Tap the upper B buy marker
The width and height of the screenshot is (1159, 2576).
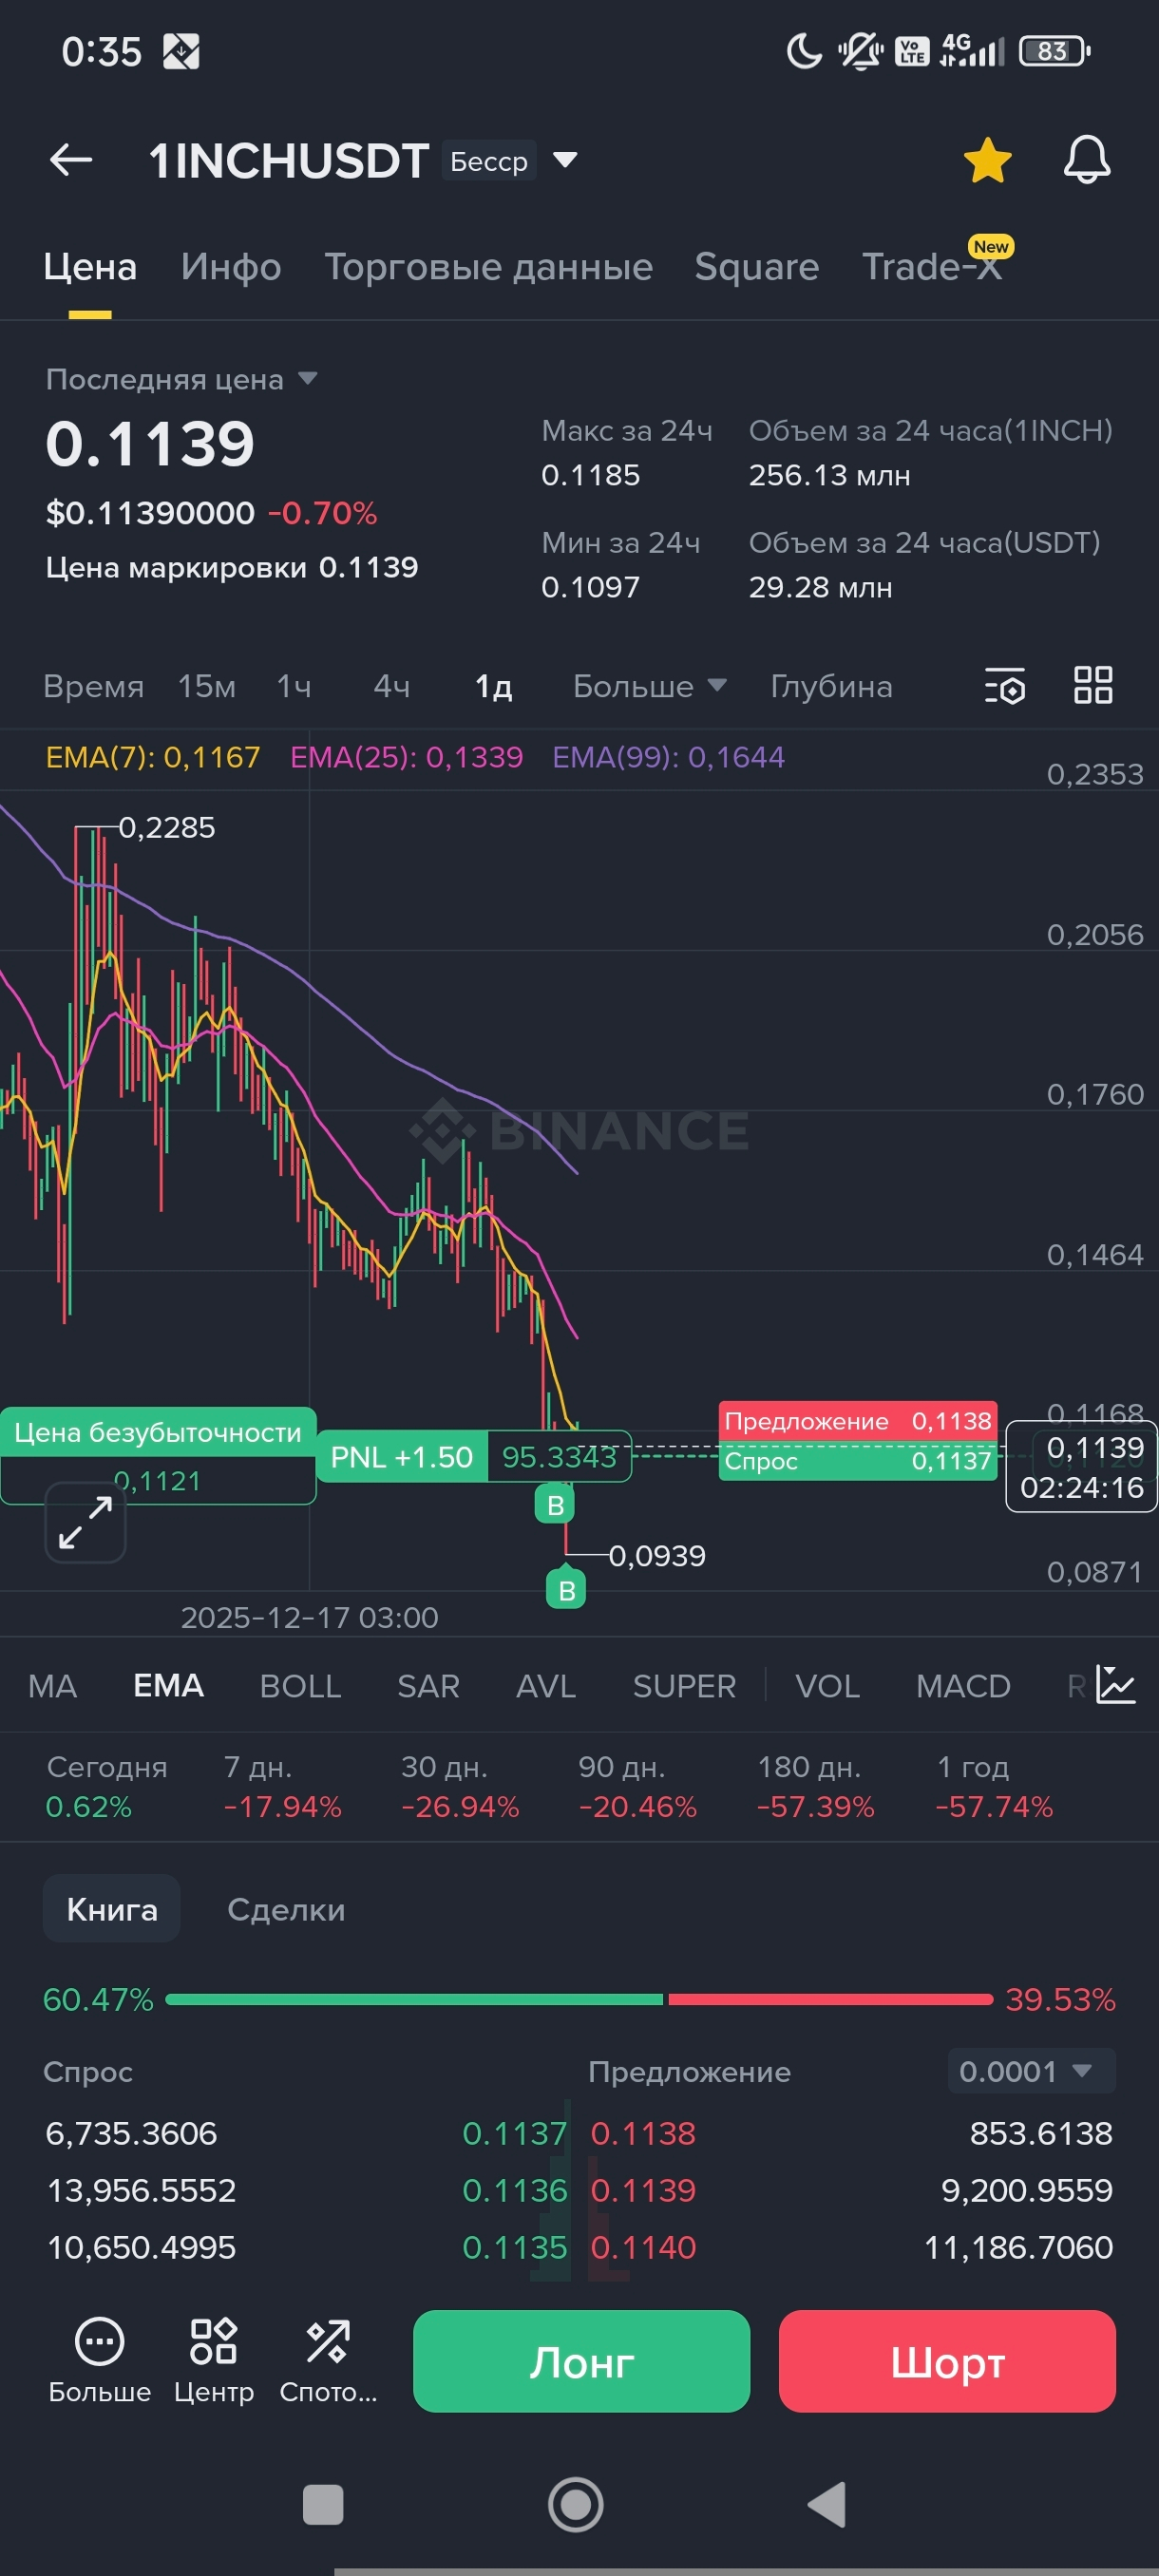pos(555,1505)
